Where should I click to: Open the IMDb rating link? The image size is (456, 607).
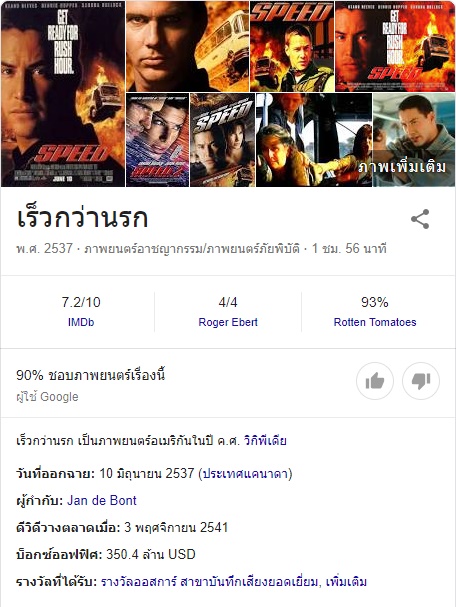81,322
